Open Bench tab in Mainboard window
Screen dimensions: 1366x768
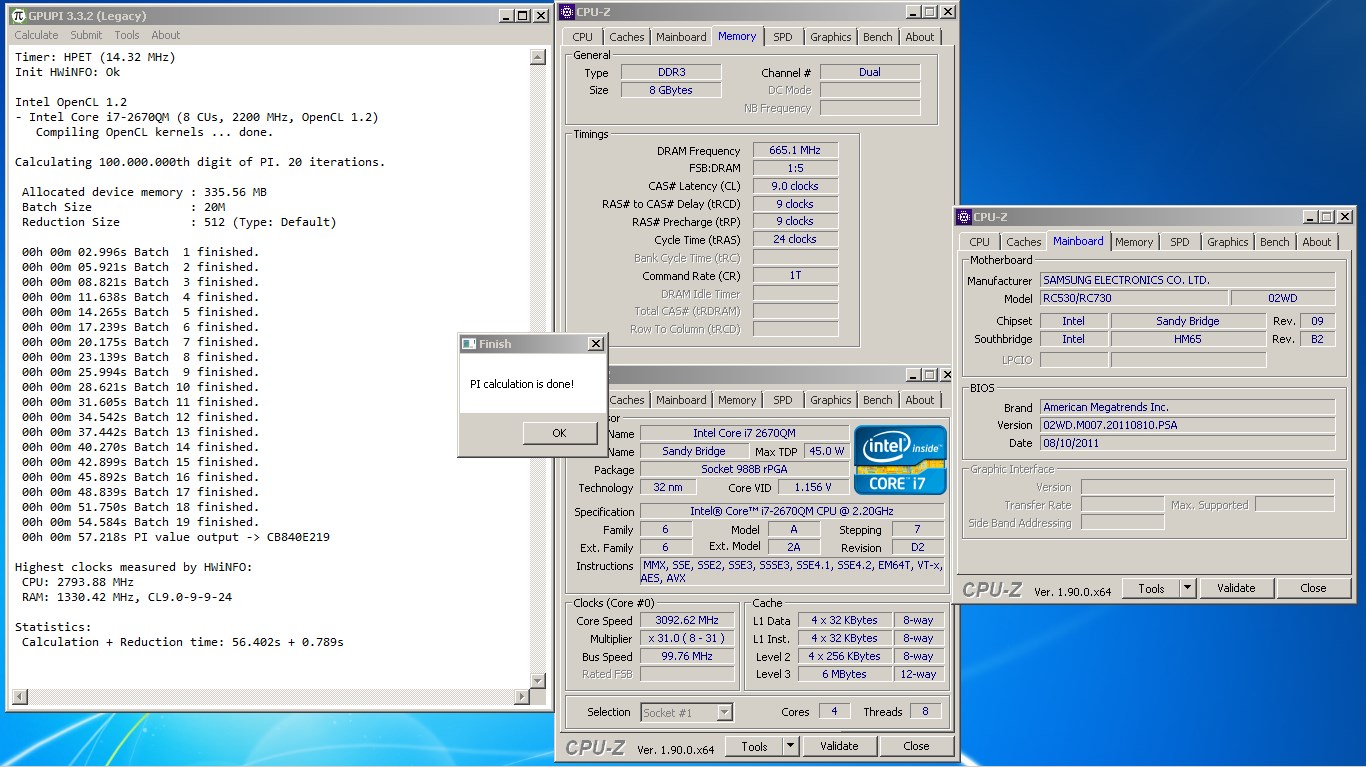click(1275, 242)
